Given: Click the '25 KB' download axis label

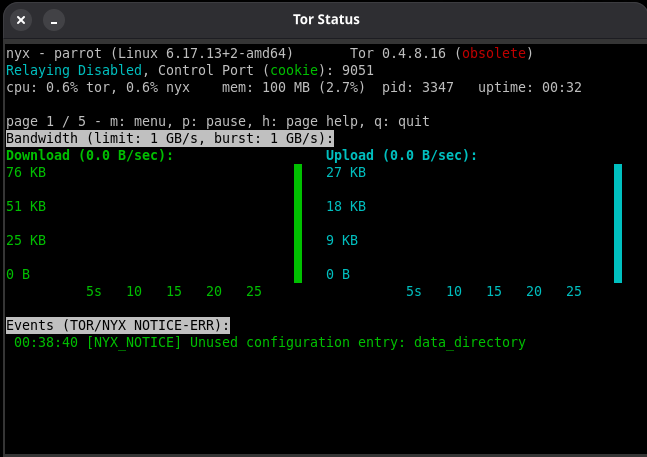Looking at the screenshot, I should tap(26, 240).
